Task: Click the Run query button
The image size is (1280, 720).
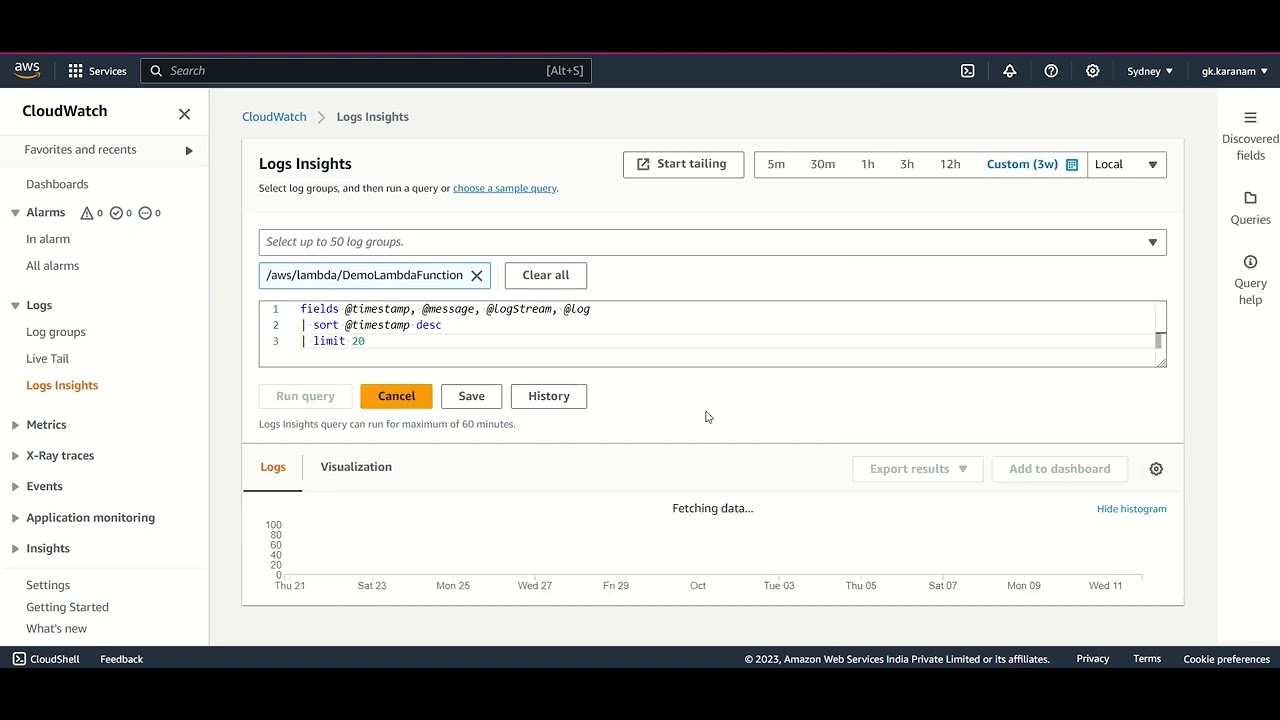Action: point(305,396)
